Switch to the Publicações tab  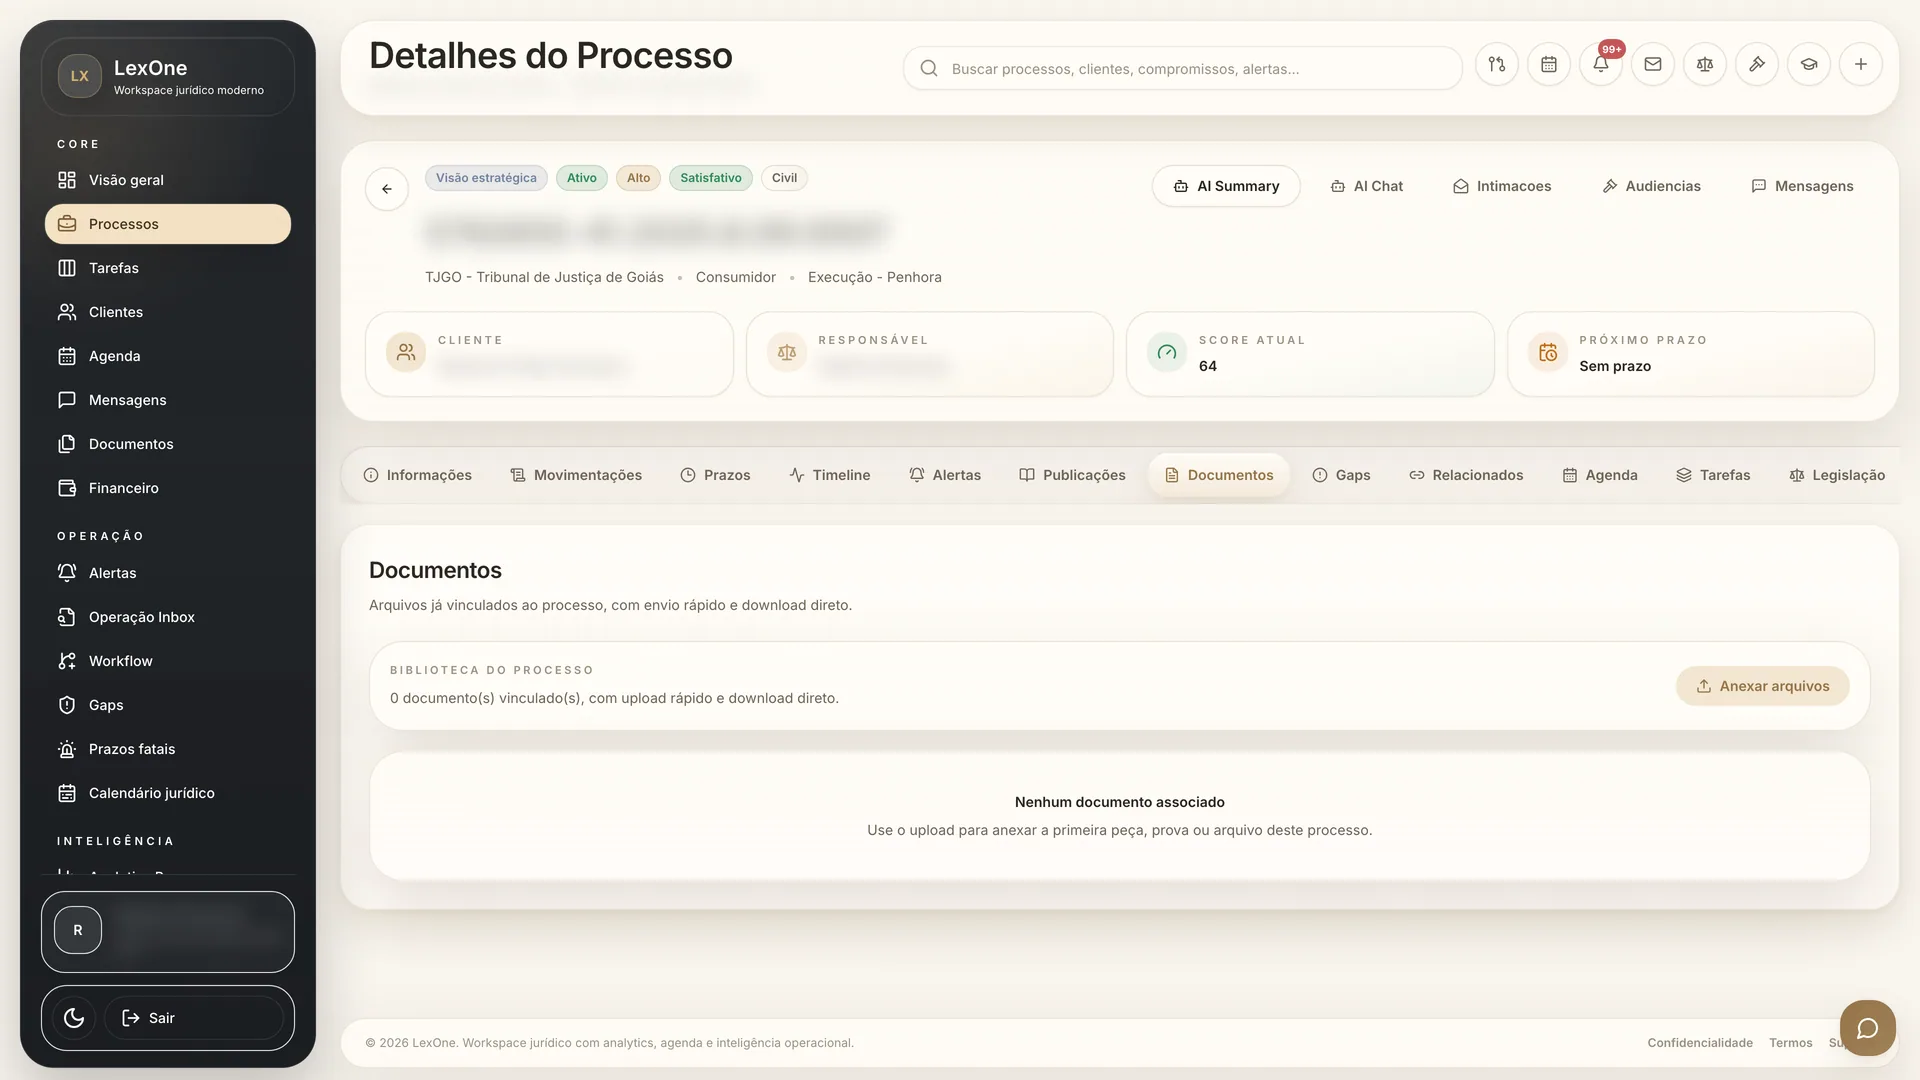click(x=1072, y=475)
